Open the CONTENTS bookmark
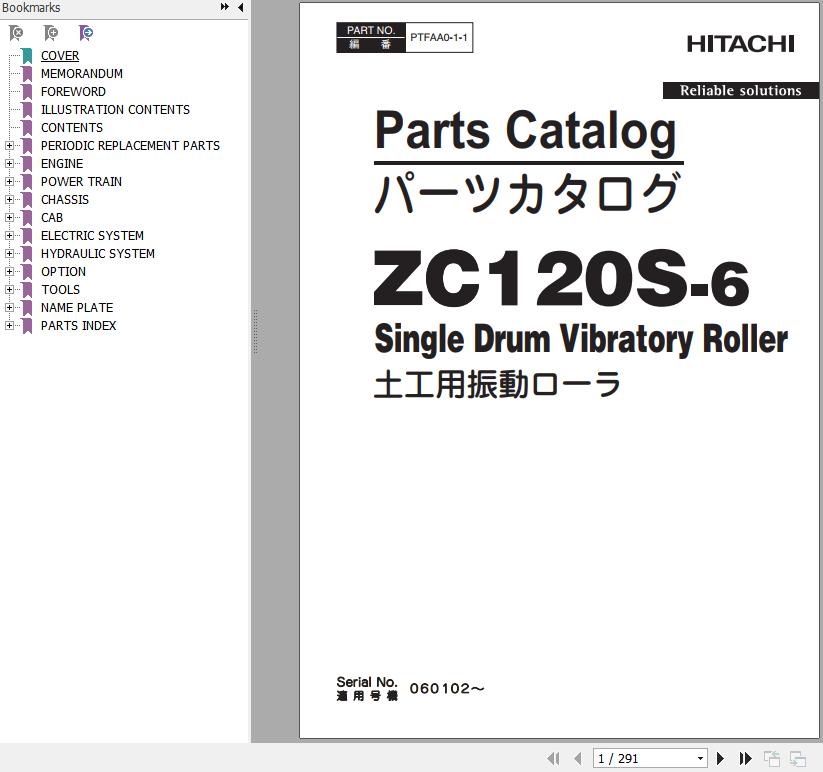The width and height of the screenshot is (823, 772). tap(72, 128)
